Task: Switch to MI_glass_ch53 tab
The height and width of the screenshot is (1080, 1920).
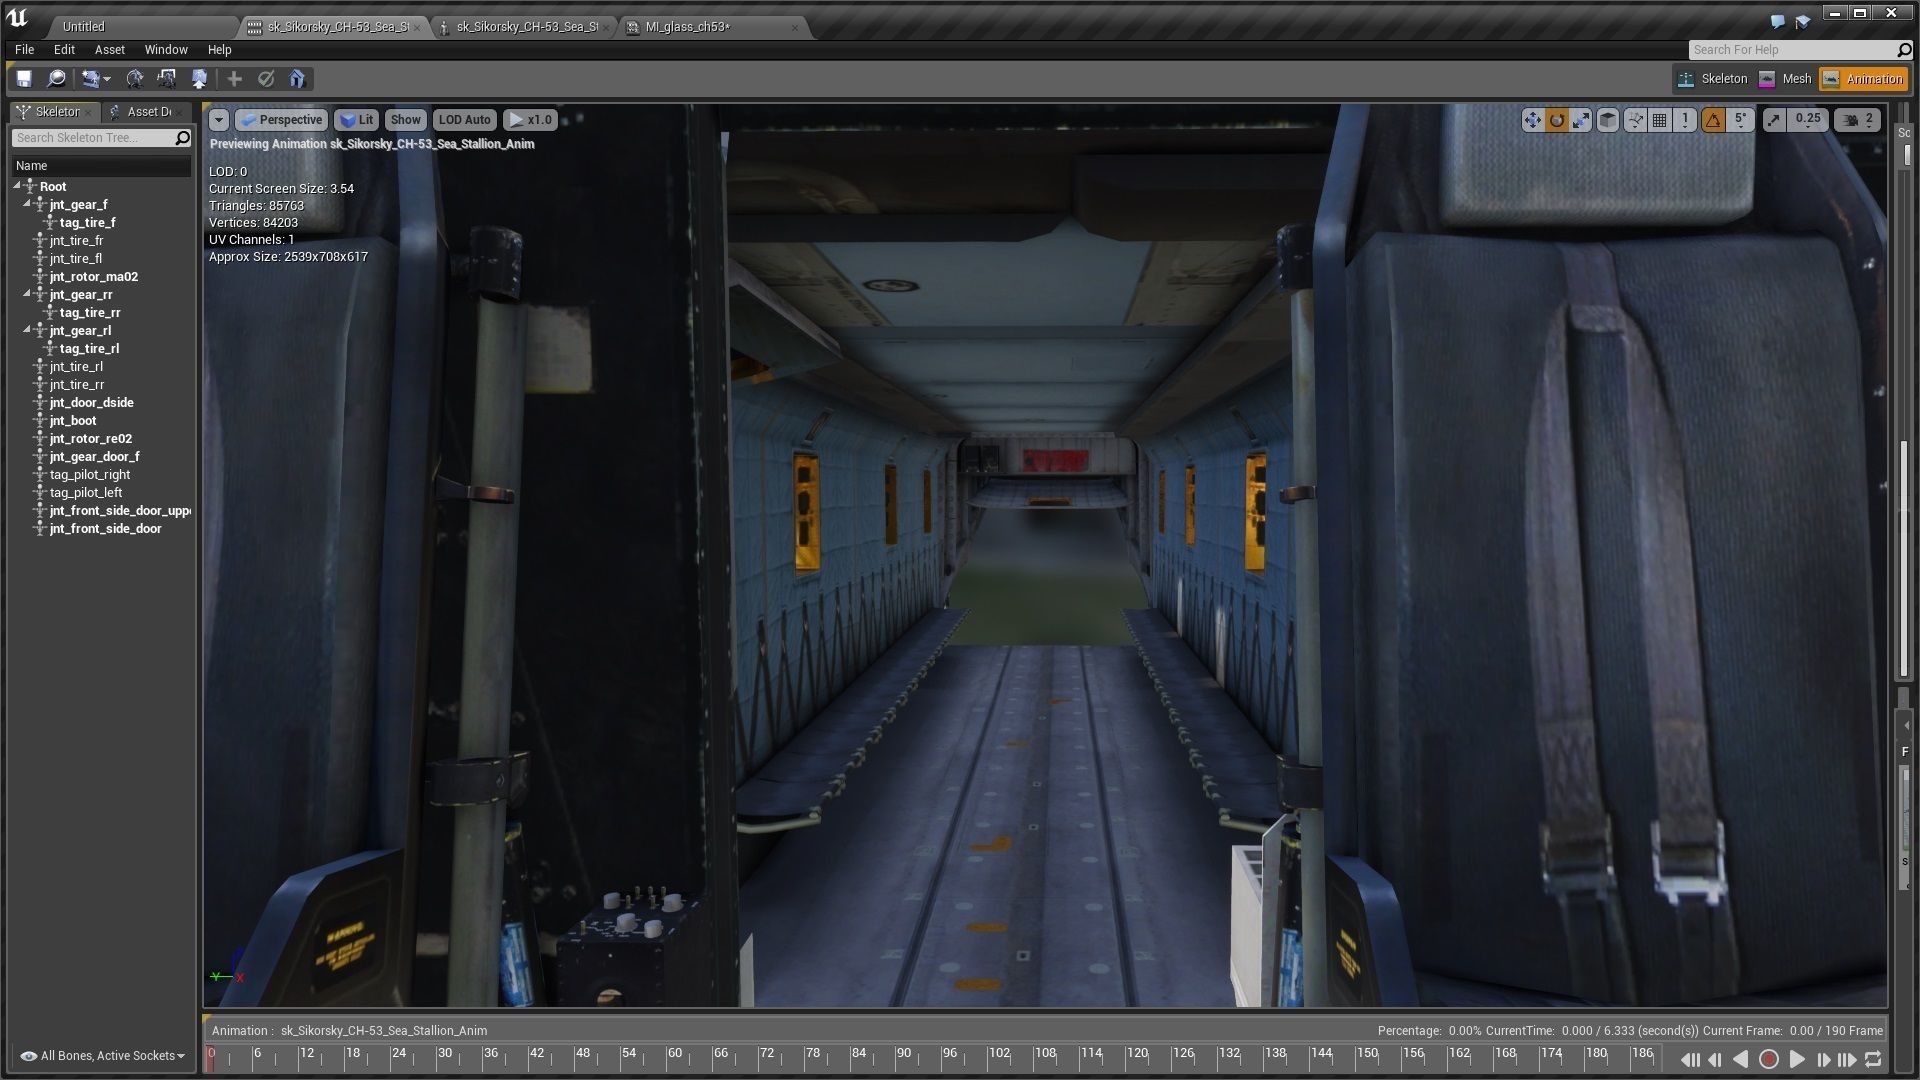Action: click(687, 27)
